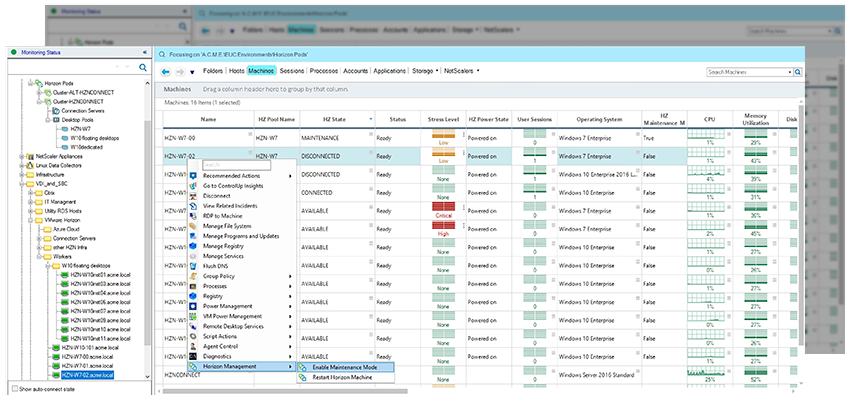Open the navigation history dropdown arrow
The height and width of the screenshot is (400, 850).
point(192,72)
